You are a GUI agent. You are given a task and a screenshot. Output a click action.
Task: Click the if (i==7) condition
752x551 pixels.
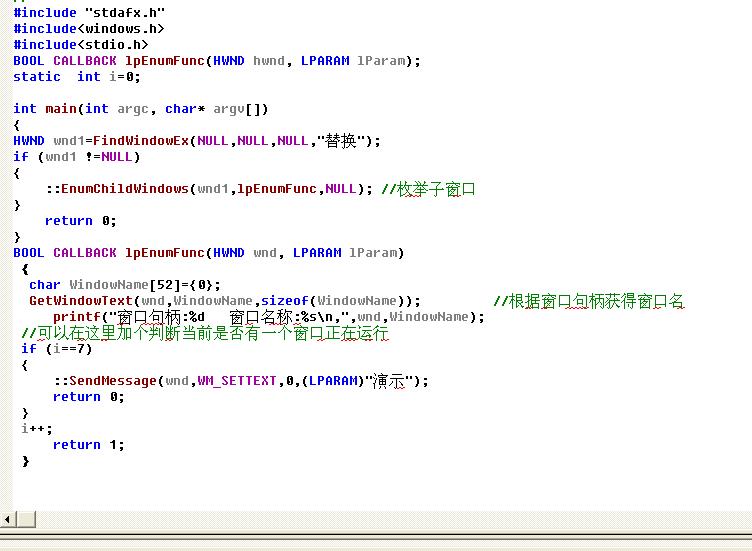[x=57, y=349]
